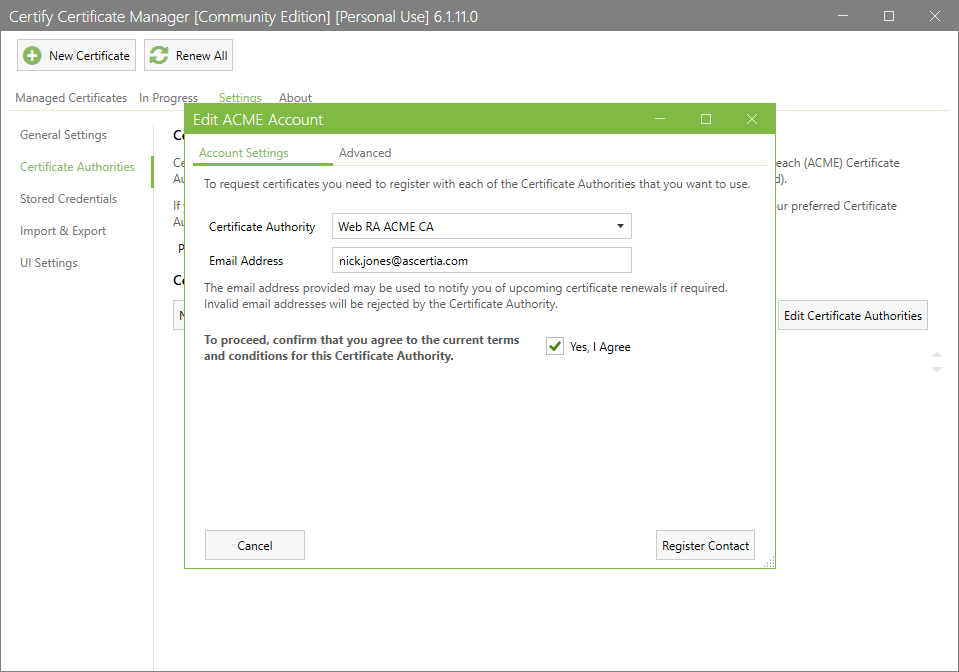Viewport: 959px width, 672px height.
Task: Click the New Certificate button label
Action: coord(89,56)
